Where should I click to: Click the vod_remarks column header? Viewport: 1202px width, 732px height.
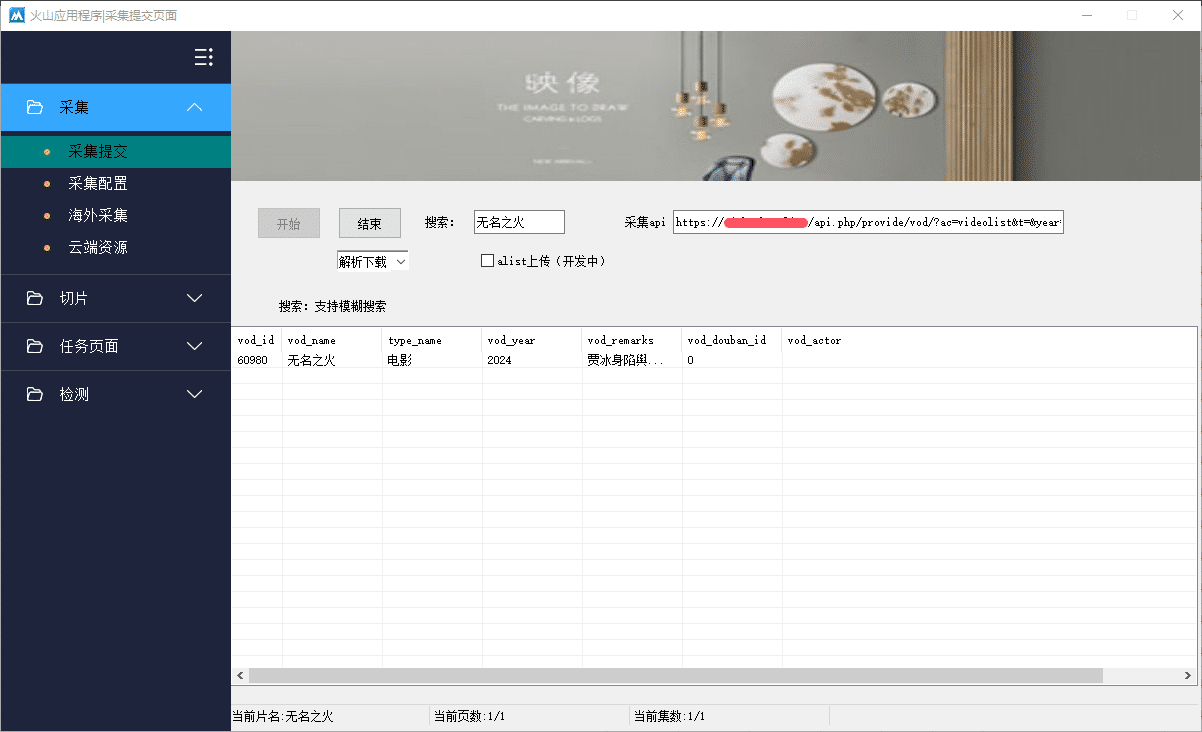632,340
